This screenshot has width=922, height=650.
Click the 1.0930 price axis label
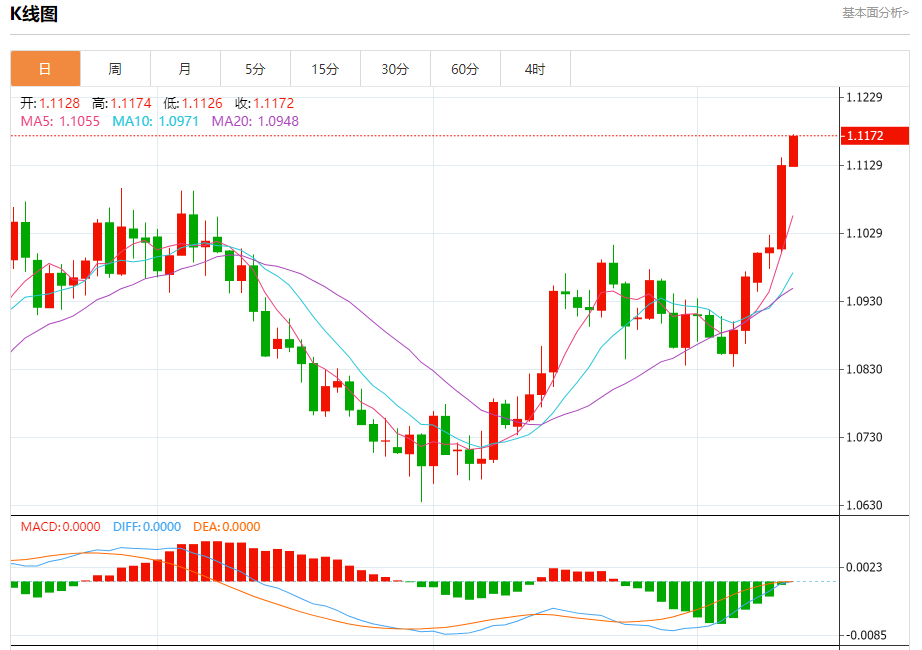pos(864,301)
